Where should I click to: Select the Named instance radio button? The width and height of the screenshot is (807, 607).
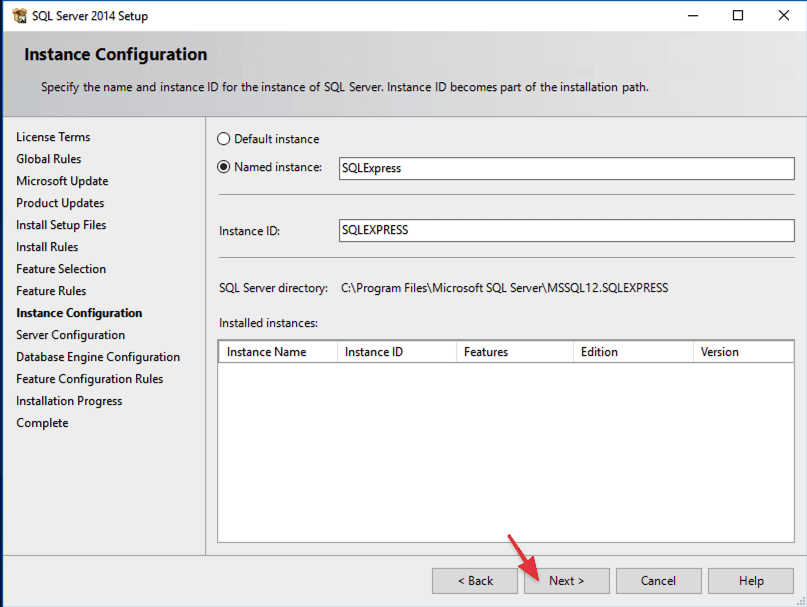tap(224, 167)
